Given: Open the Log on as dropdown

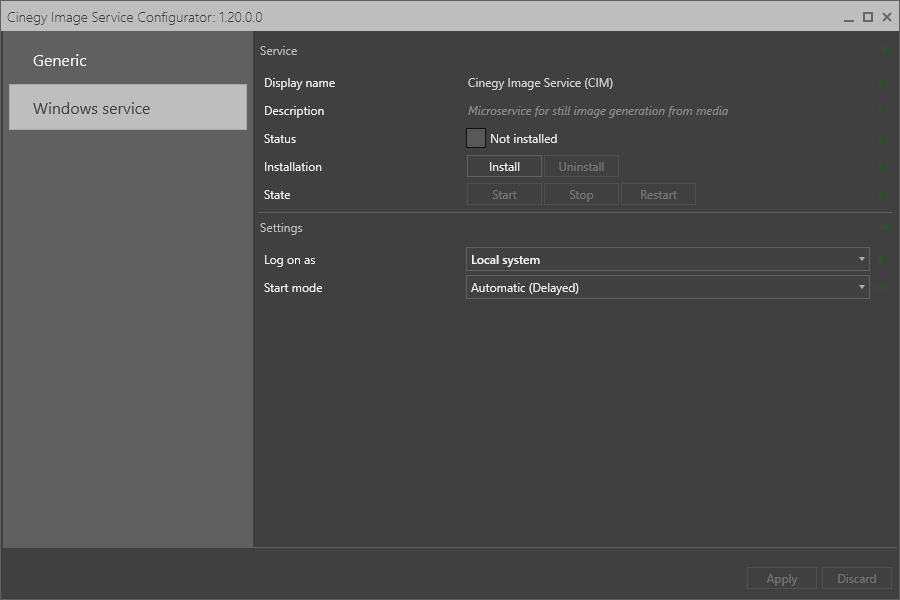Looking at the screenshot, I should (668, 260).
